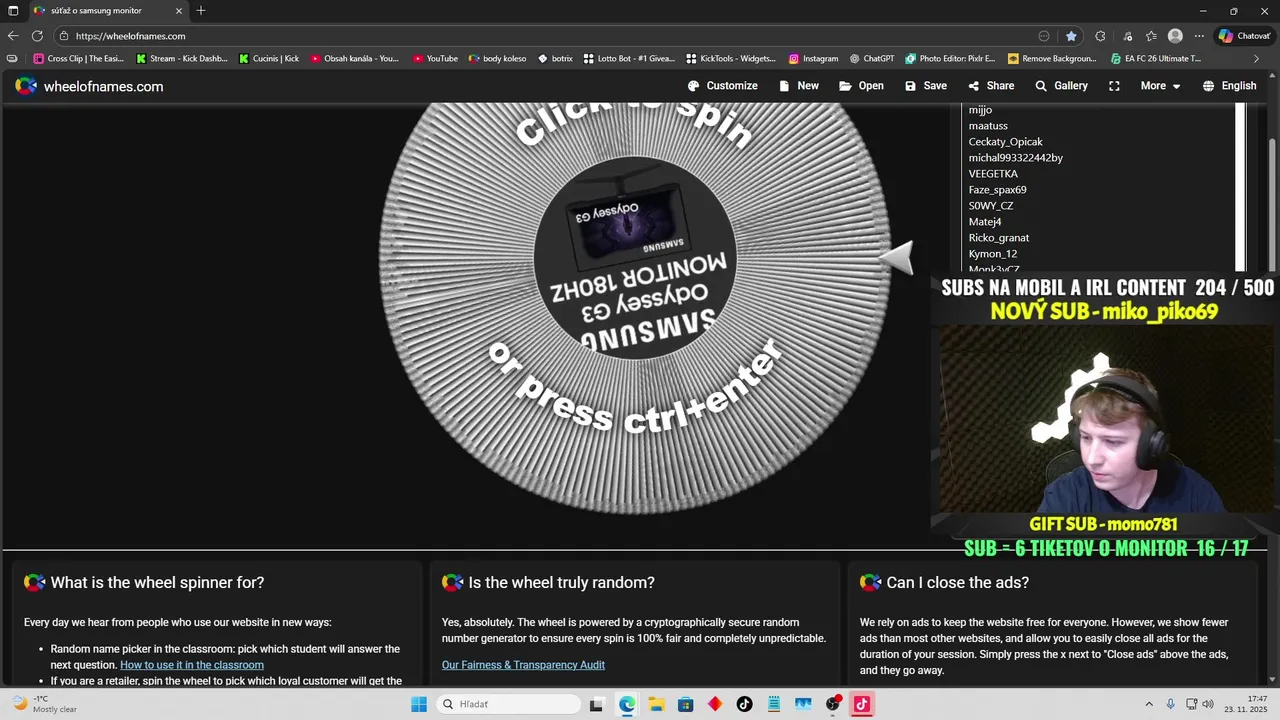Open the YouTube bookmark
Viewport: 1280px width, 720px height.
point(434,59)
